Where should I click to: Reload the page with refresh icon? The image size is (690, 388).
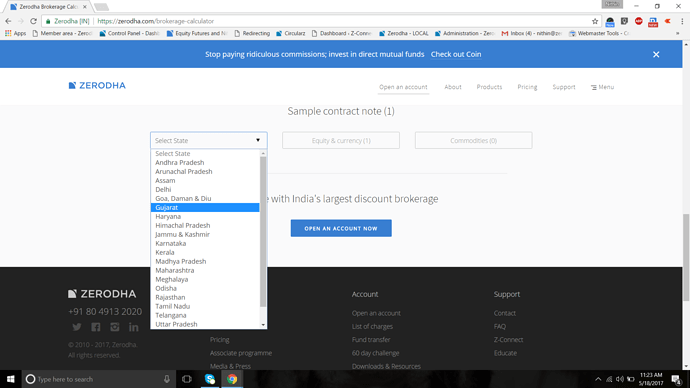pos(33,21)
